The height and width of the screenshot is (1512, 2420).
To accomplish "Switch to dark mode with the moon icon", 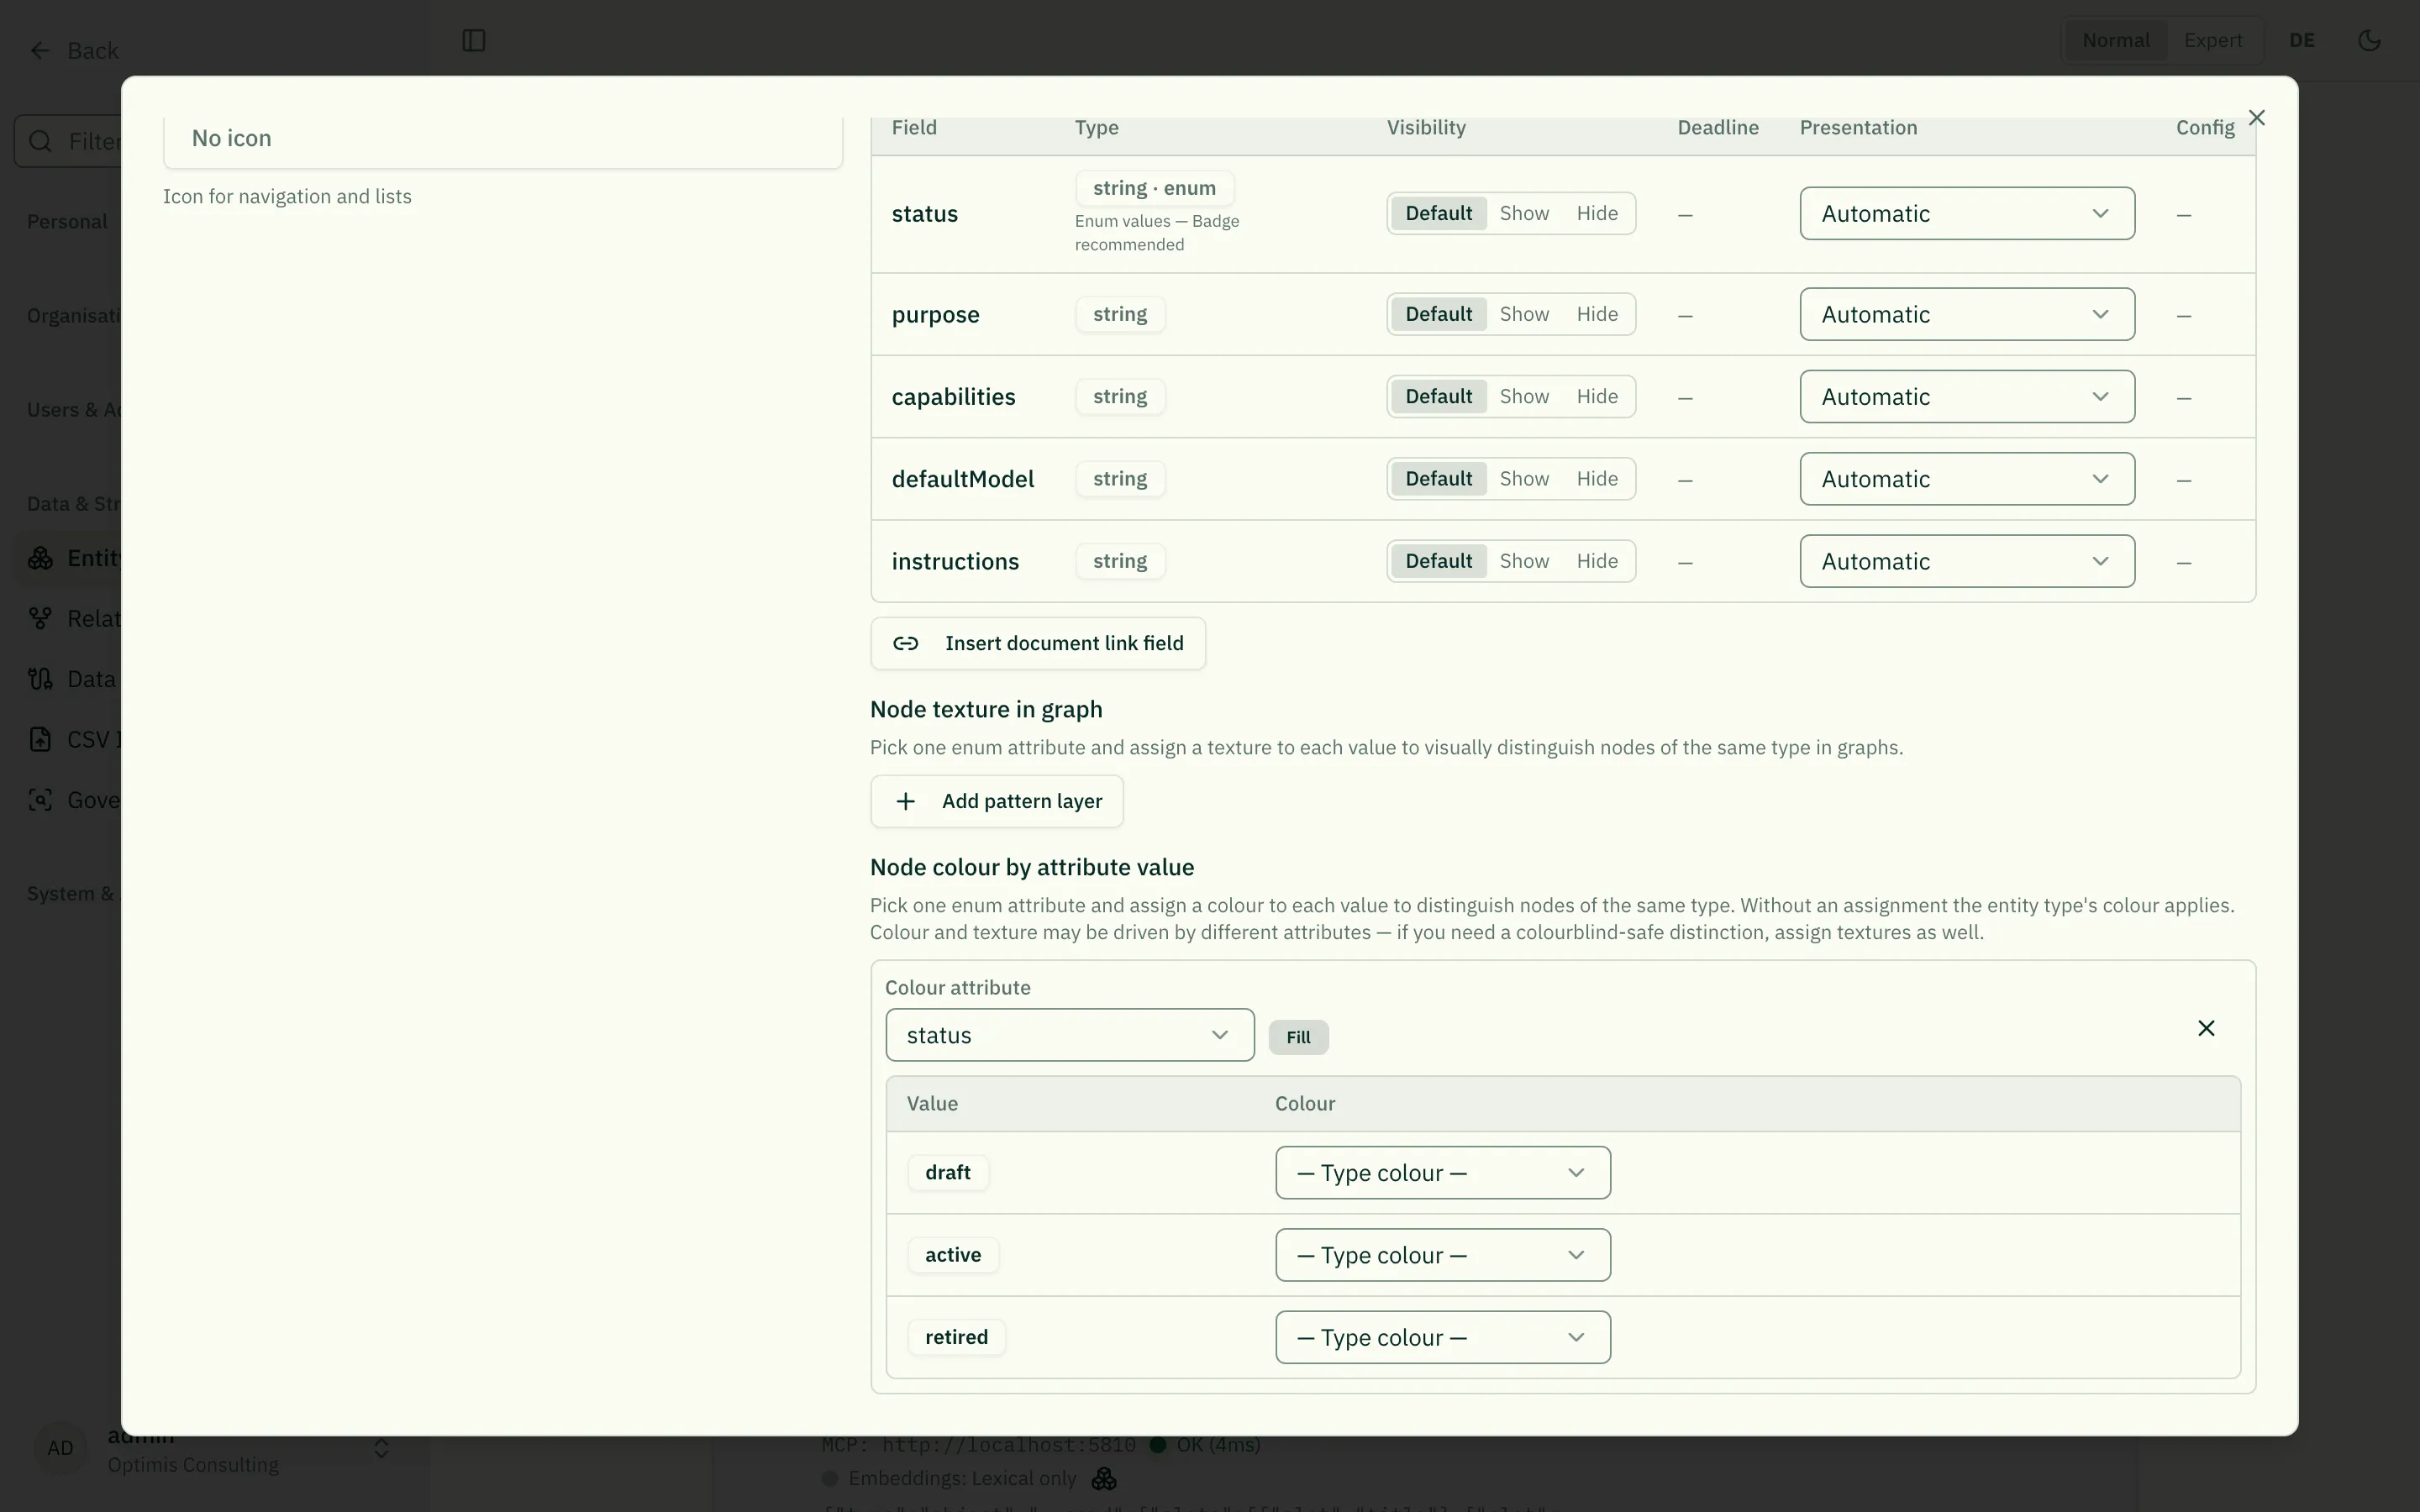I will pyautogui.click(x=2369, y=40).
